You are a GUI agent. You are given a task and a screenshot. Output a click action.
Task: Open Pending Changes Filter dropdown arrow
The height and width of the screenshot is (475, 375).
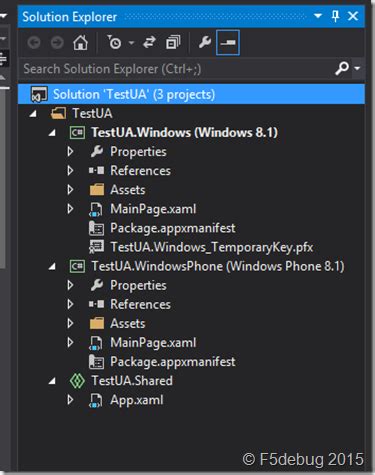[131, 43]
